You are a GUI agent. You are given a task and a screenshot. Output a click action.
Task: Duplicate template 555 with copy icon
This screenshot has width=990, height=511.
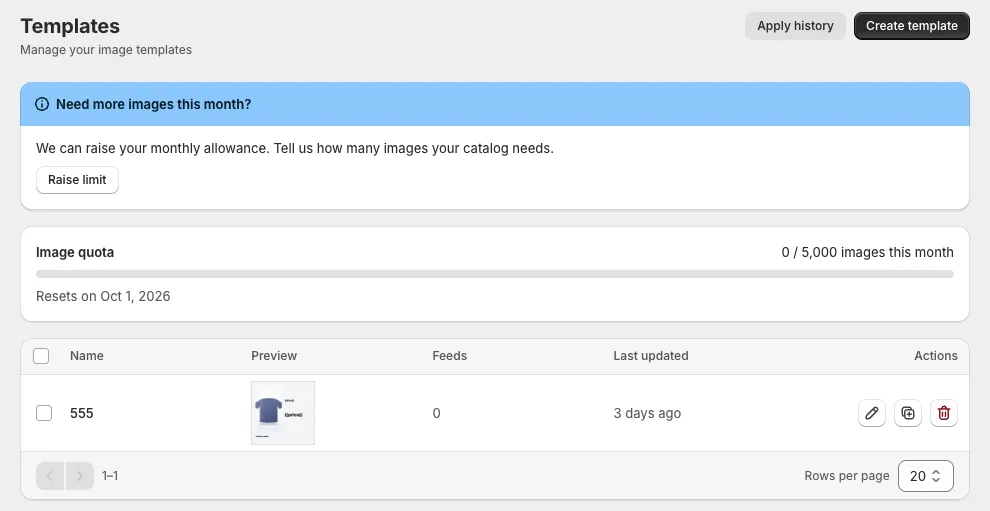(x=907, y=413)
